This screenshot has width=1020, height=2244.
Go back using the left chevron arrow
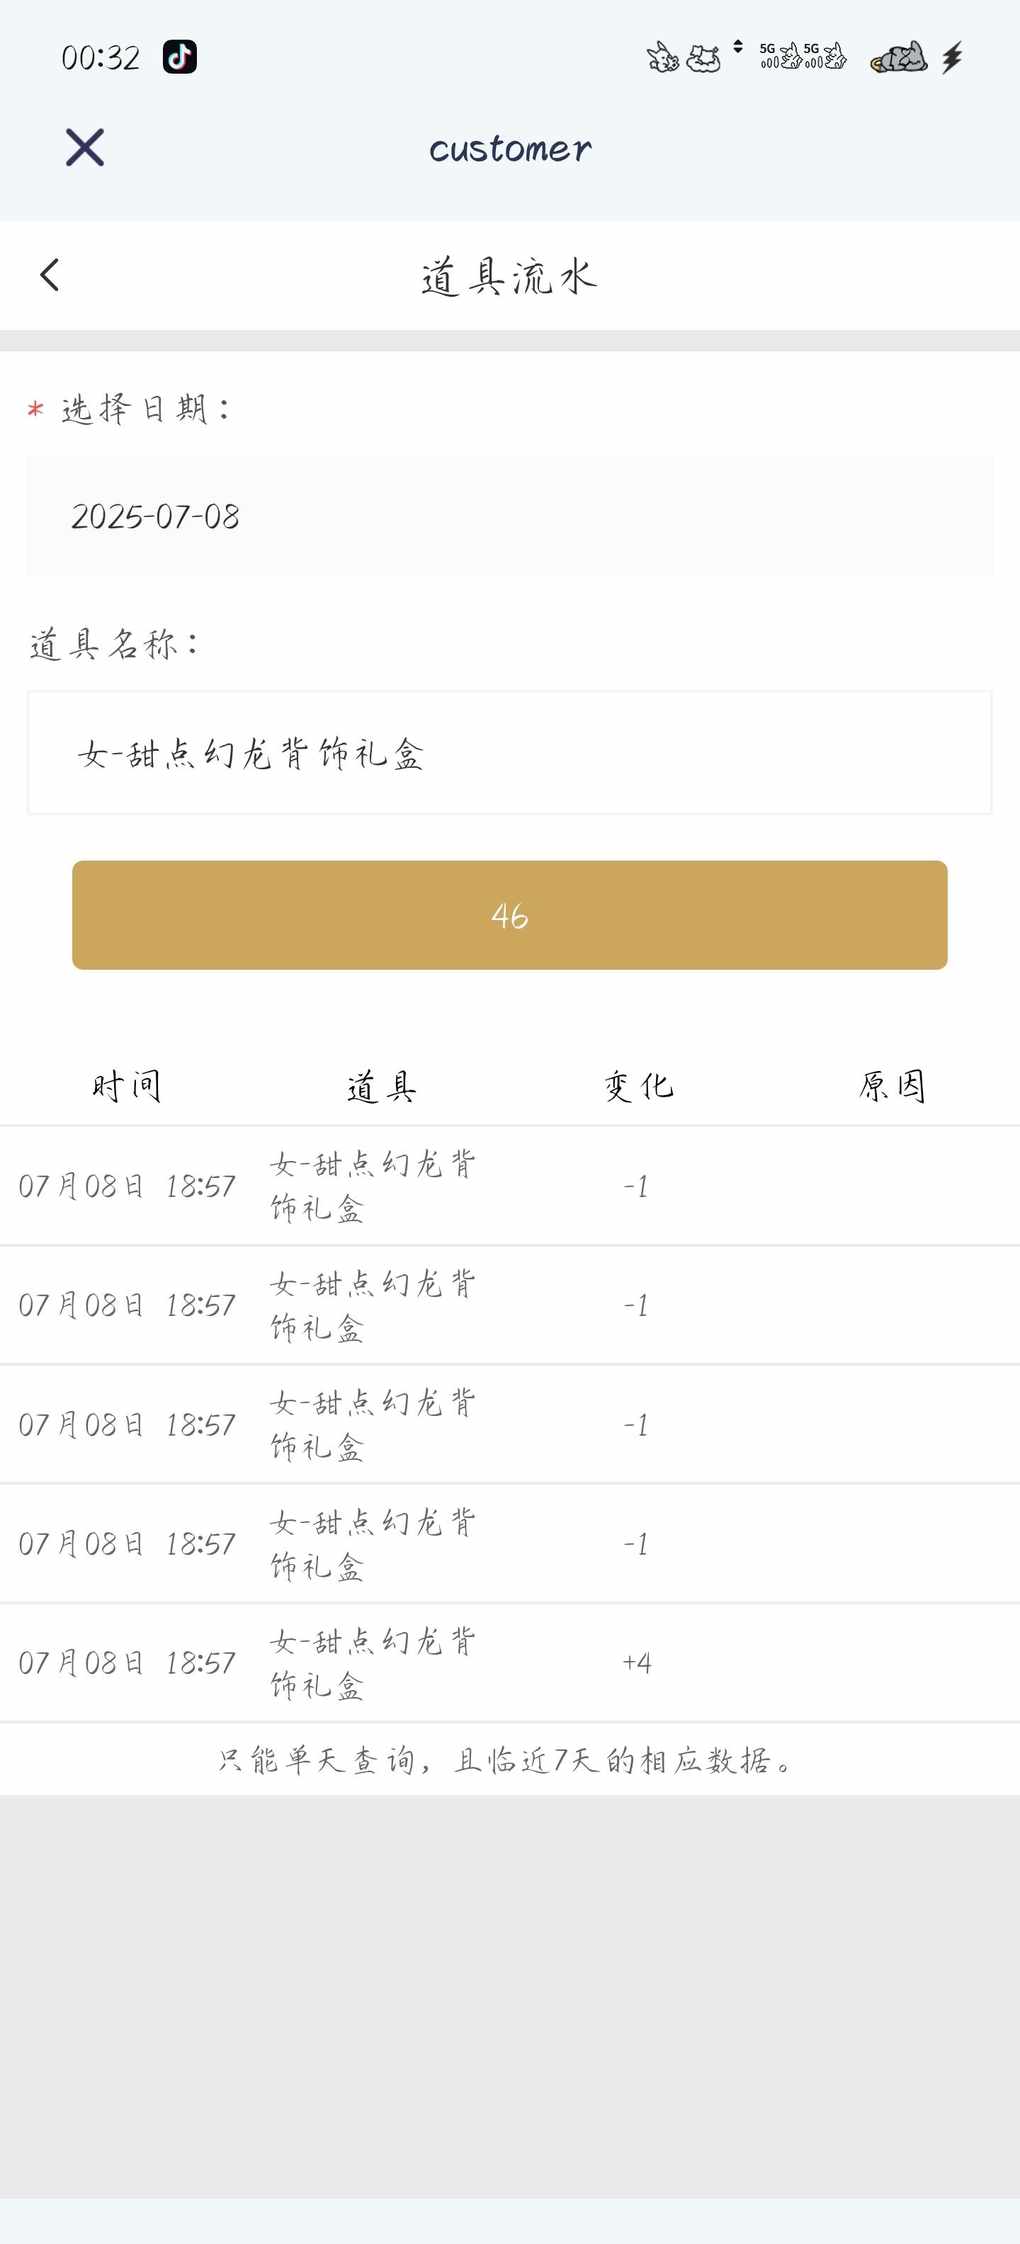[x=49, y=275]
